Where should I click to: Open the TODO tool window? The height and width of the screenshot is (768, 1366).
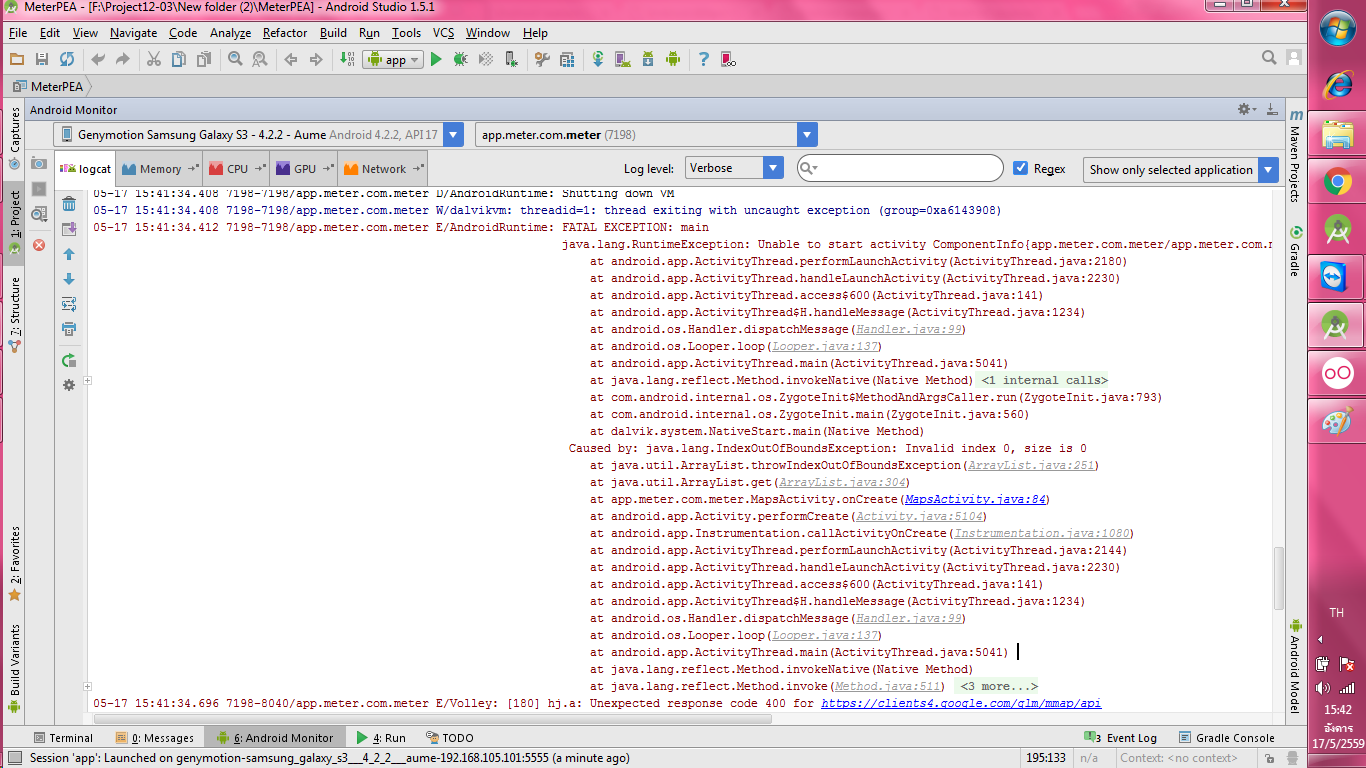[449, 738]
